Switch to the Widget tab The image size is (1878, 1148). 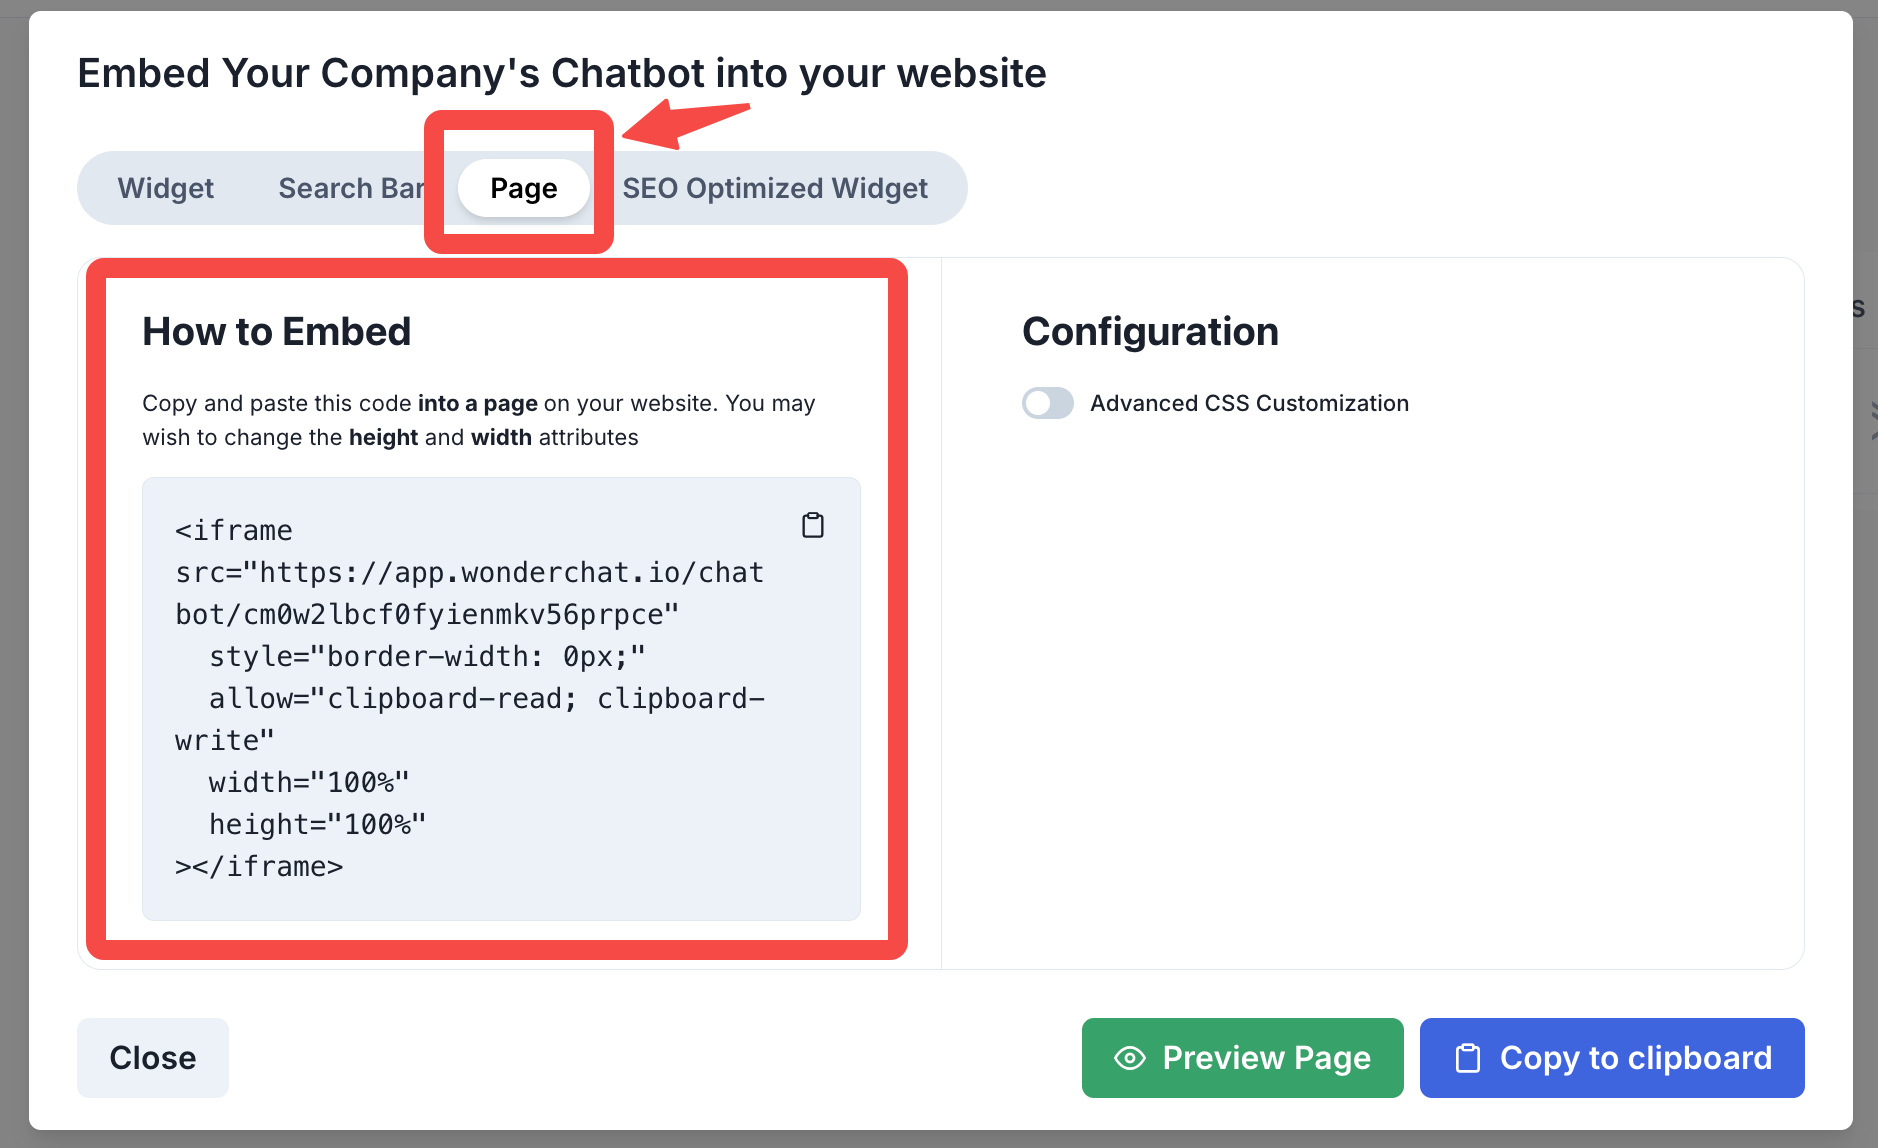[166, 188]
